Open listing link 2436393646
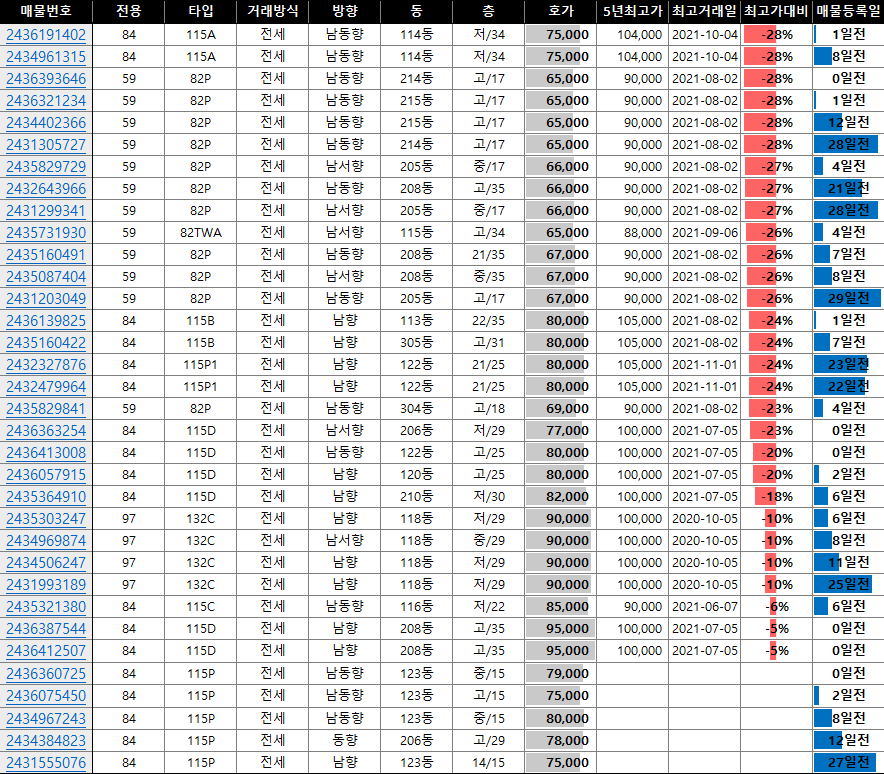The height and width of the screenshot is (774, 884). coord(46,79)
